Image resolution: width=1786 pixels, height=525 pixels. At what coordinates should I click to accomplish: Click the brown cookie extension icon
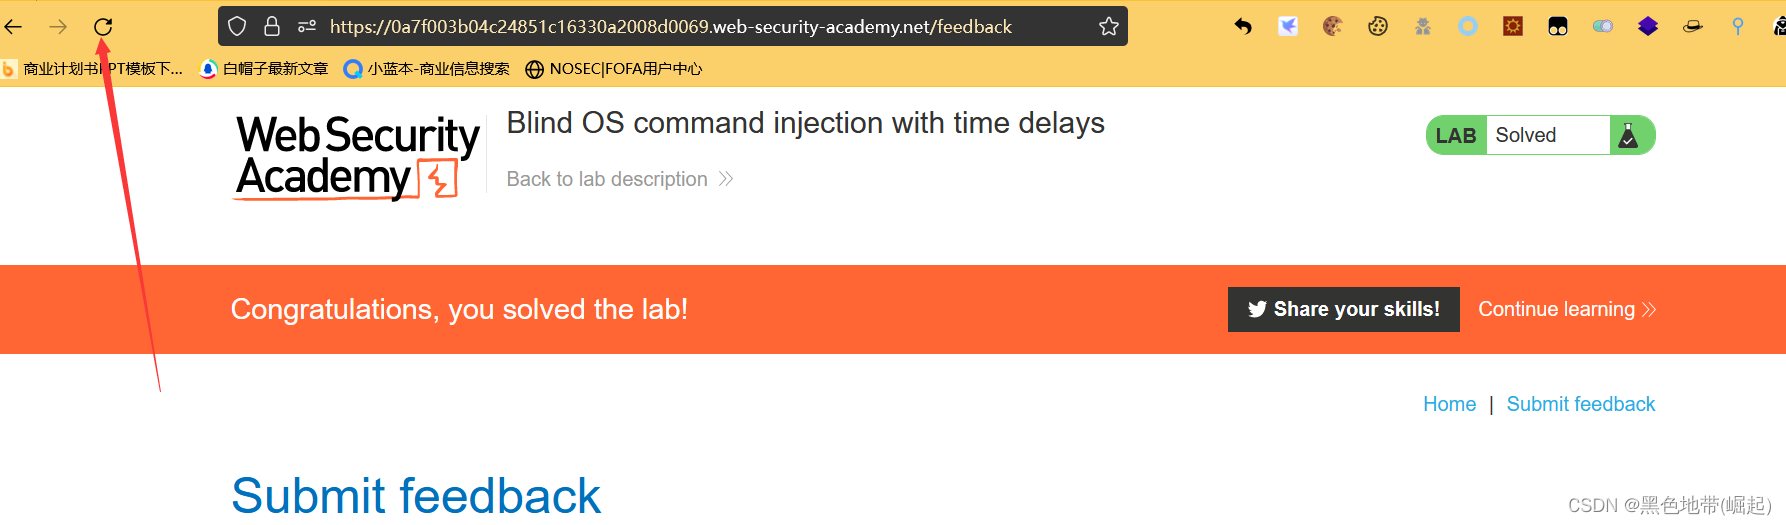click(1332, 27)
